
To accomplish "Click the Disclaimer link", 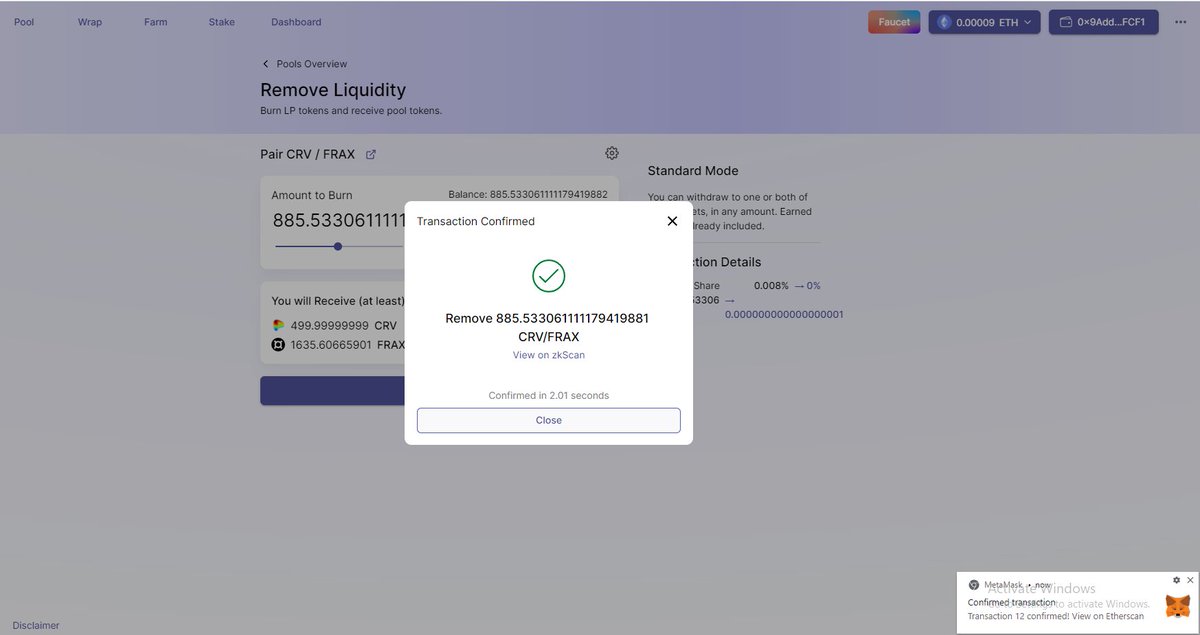I will point(36,626).
